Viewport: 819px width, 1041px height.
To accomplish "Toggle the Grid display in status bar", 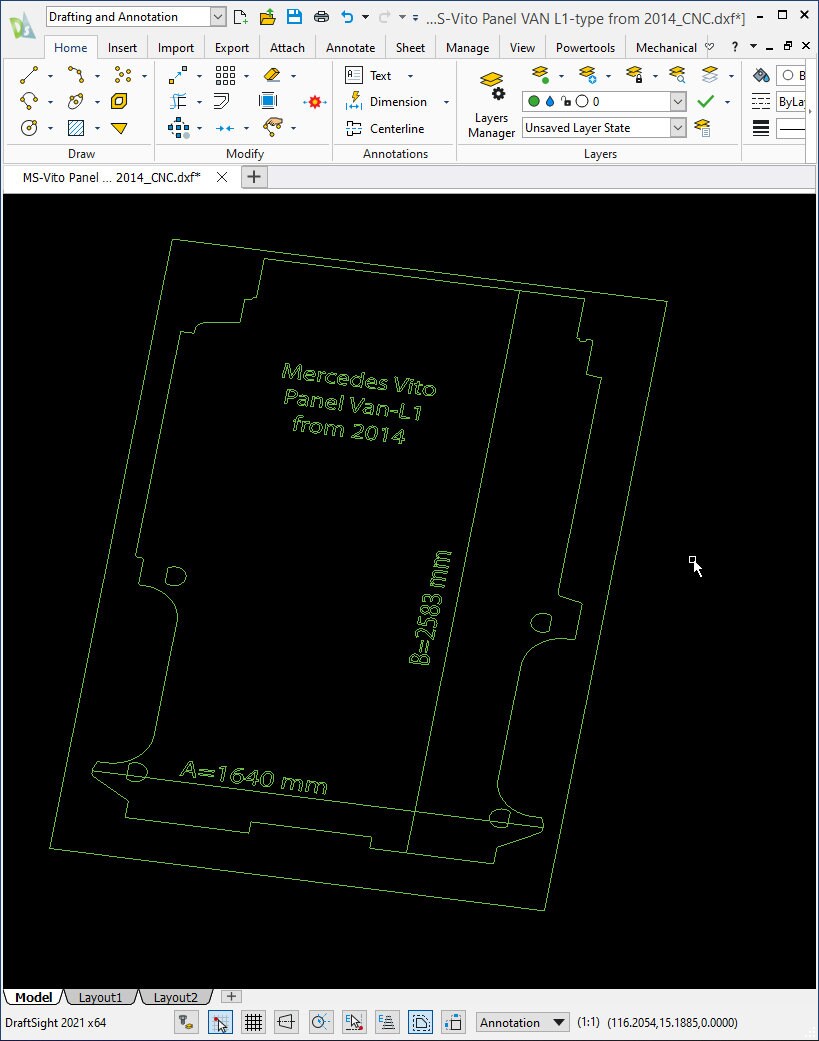I will coord(254,1022).
